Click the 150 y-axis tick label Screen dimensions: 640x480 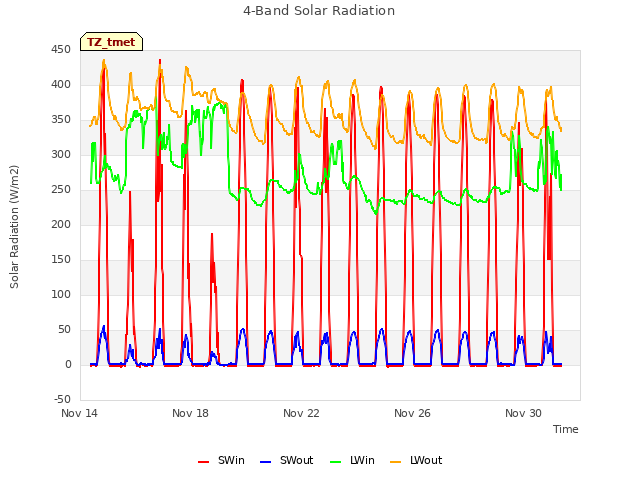tap(61, 260)
